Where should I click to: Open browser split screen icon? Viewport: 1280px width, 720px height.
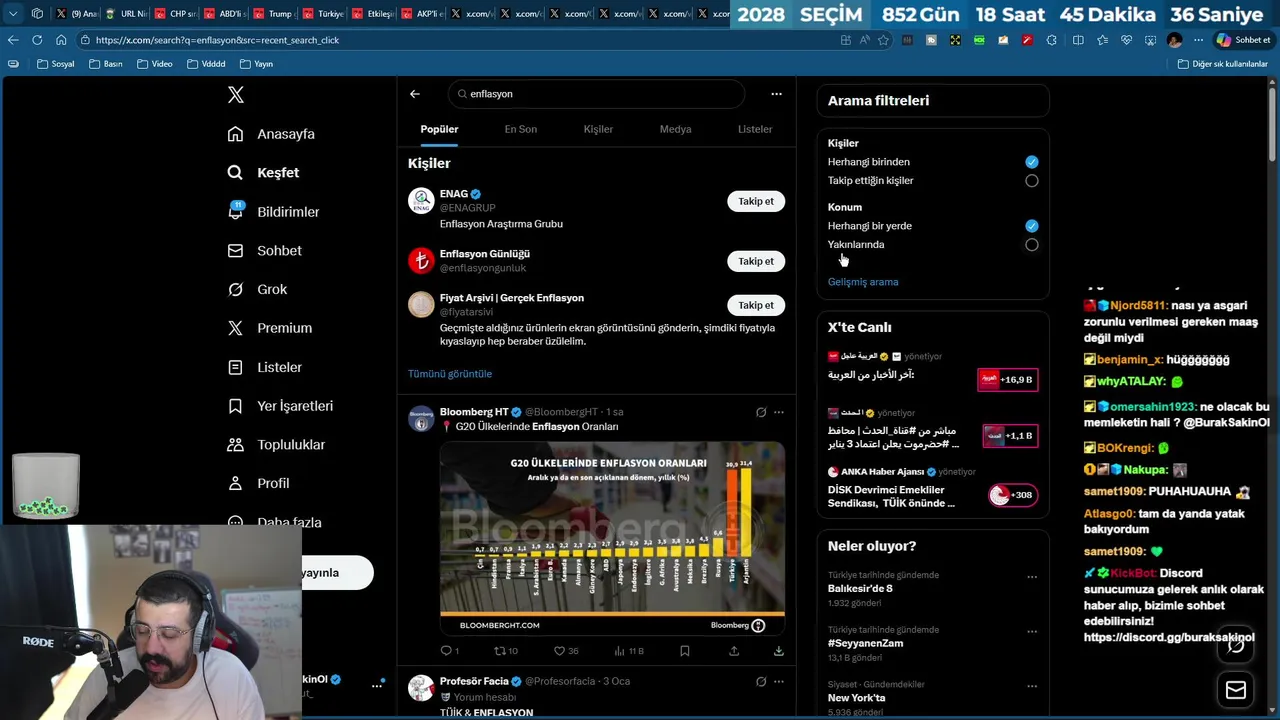click(x=1078, y=40)
